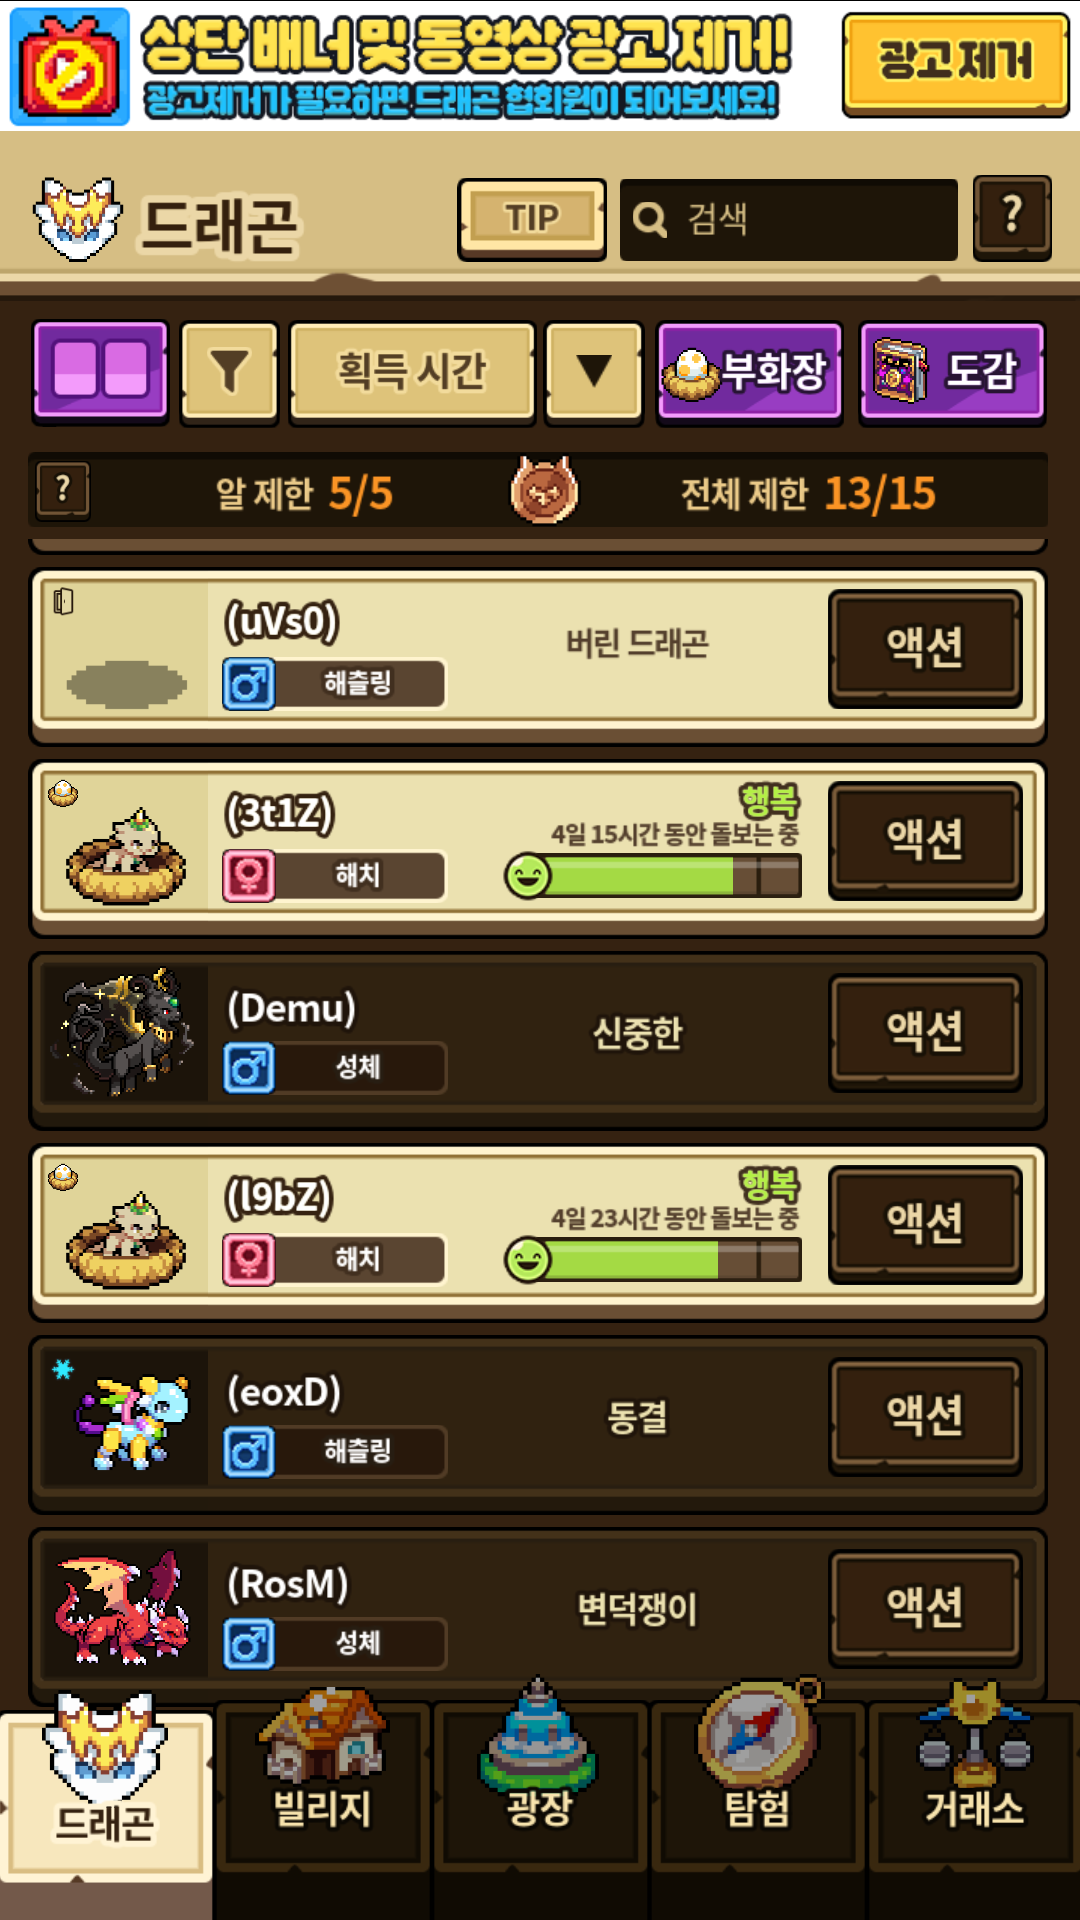Open the 도감 encyclopedia book
Screen dimensions: 1080x1920
click(952, 371)
